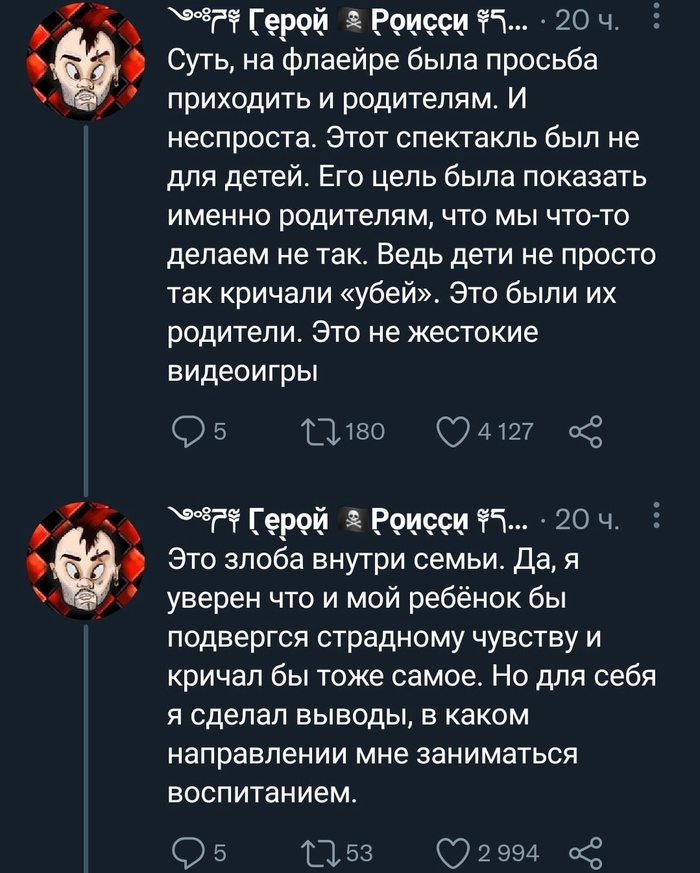Open the three-dot menu on the first tweet
Viewport: 700px width, 873px height.
click(655, 18)
